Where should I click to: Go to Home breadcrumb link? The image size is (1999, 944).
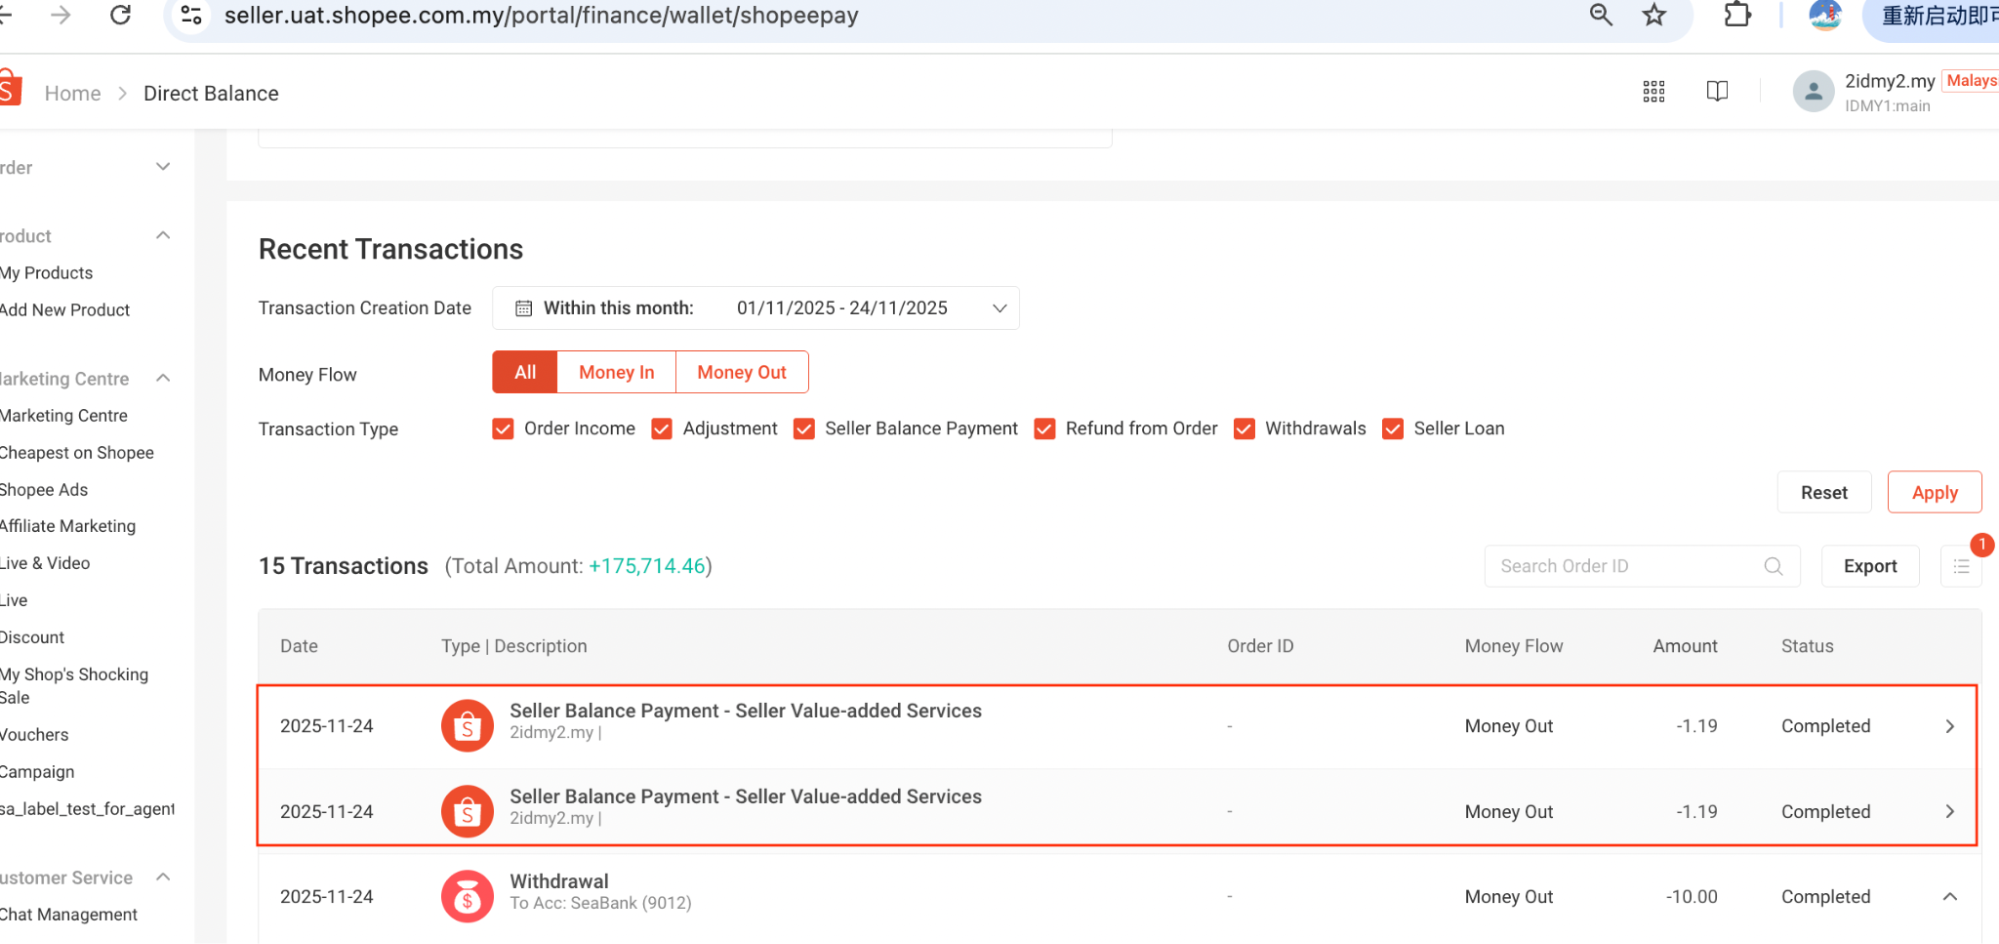pyautogui.click(x=73, y=93)
